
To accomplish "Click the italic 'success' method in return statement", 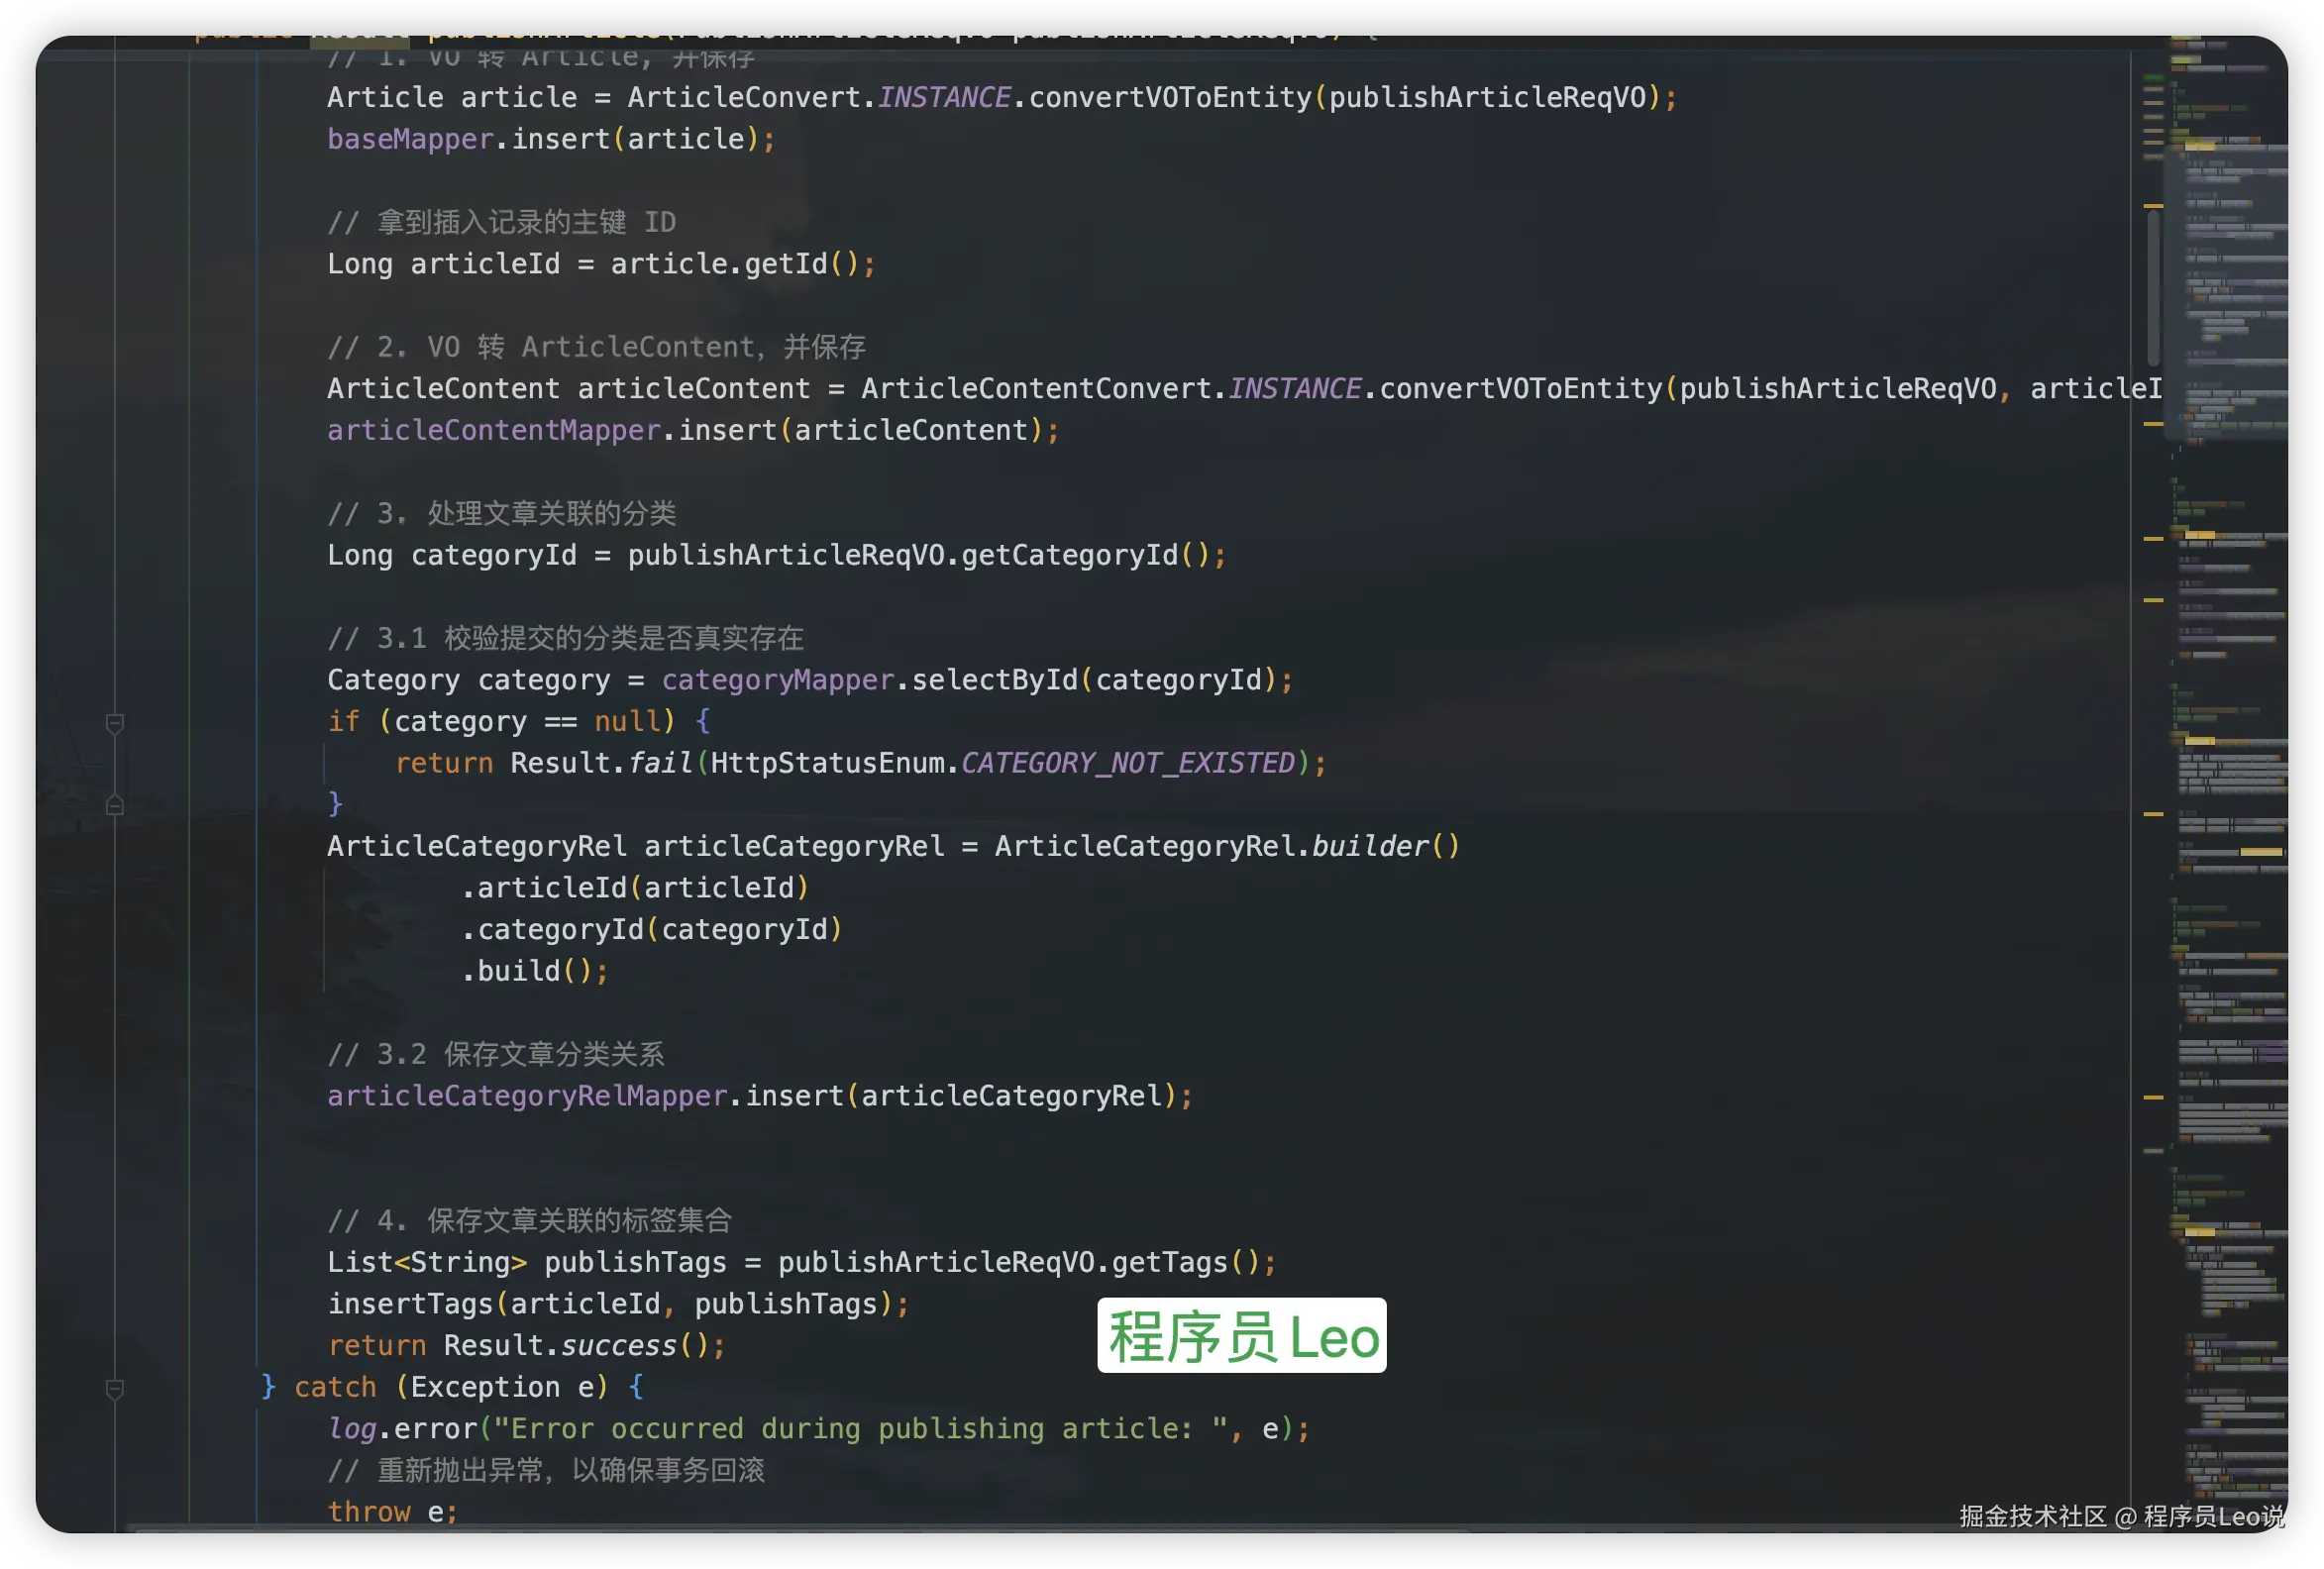I will click(x=618, y=1346).
